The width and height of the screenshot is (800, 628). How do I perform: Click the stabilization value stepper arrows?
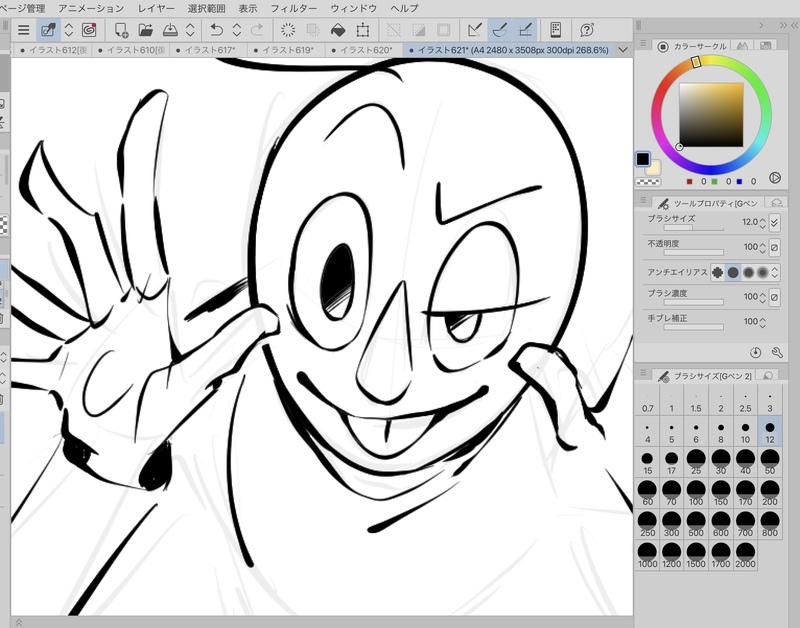[763, 321]
